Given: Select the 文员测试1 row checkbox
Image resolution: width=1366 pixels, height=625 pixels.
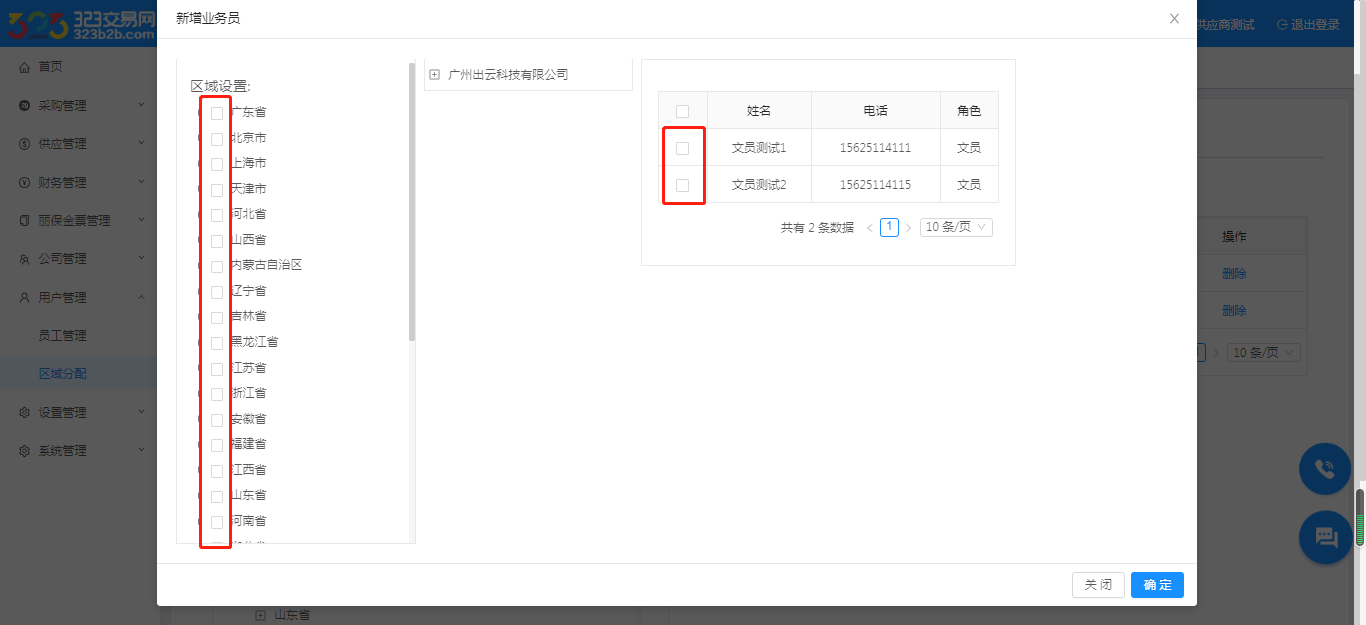Looking at the screenshot, I should (683, 148).
